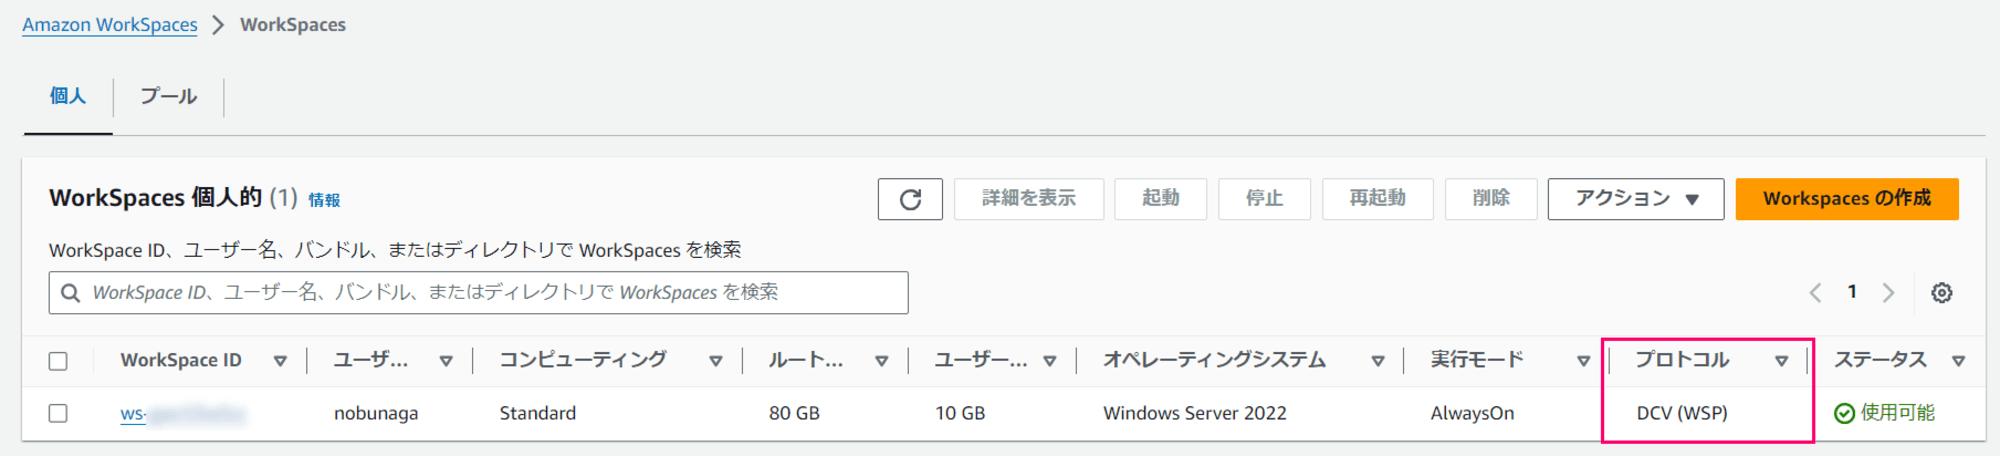
Task: Click the WorkSpaces 個人的 heading
Action: [x=155, y=198]
